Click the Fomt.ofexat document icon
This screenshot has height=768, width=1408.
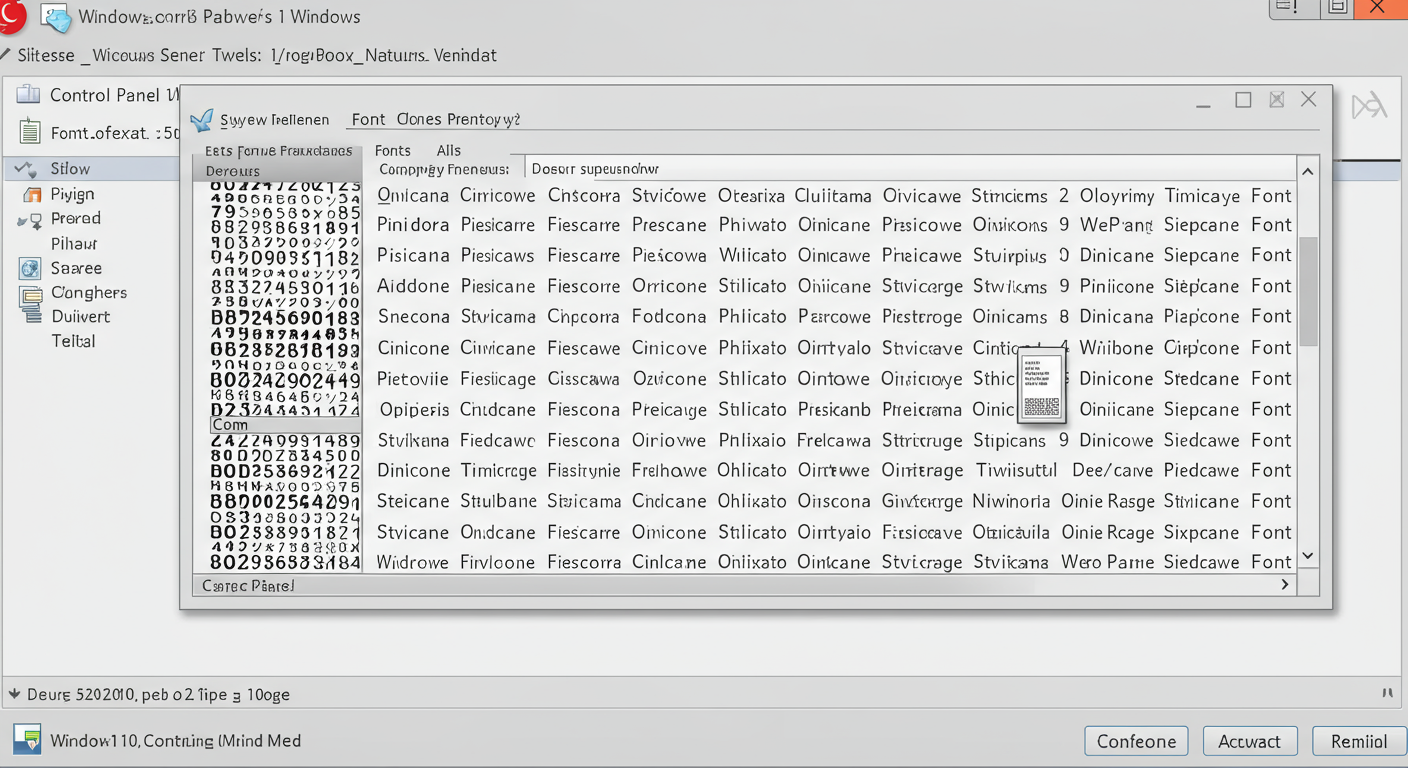click(31, 132)
